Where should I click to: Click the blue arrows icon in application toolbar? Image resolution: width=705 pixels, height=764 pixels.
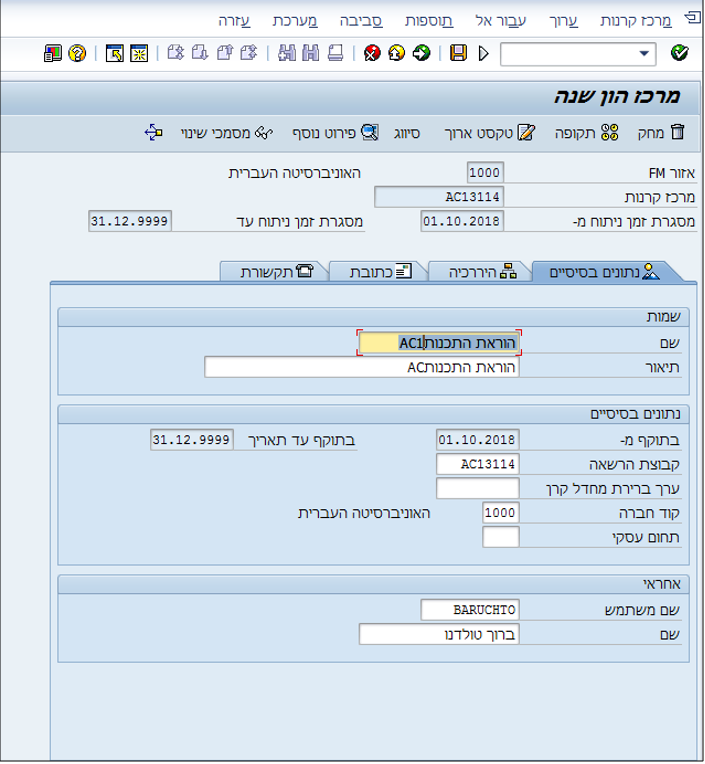153,133
